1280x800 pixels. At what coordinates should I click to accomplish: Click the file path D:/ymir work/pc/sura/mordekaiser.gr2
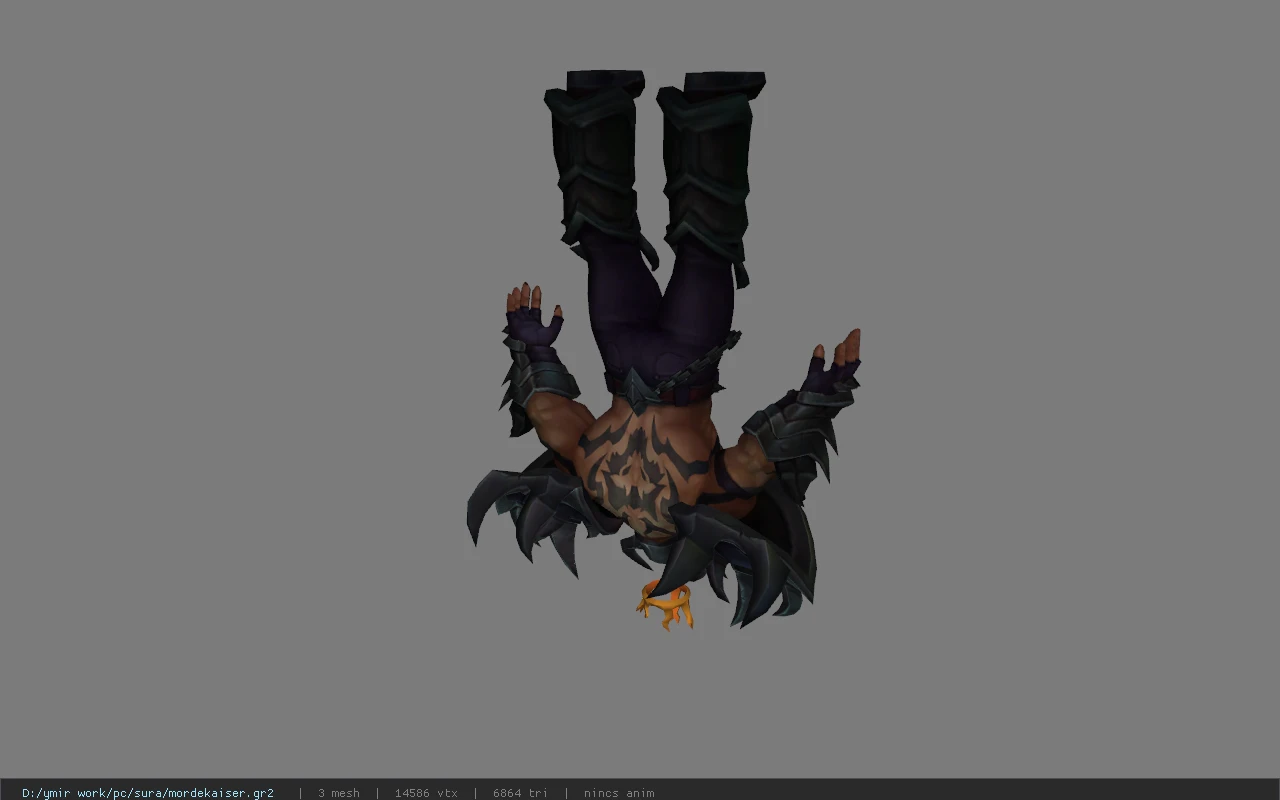pyautogui.click(x=148, y=793)
